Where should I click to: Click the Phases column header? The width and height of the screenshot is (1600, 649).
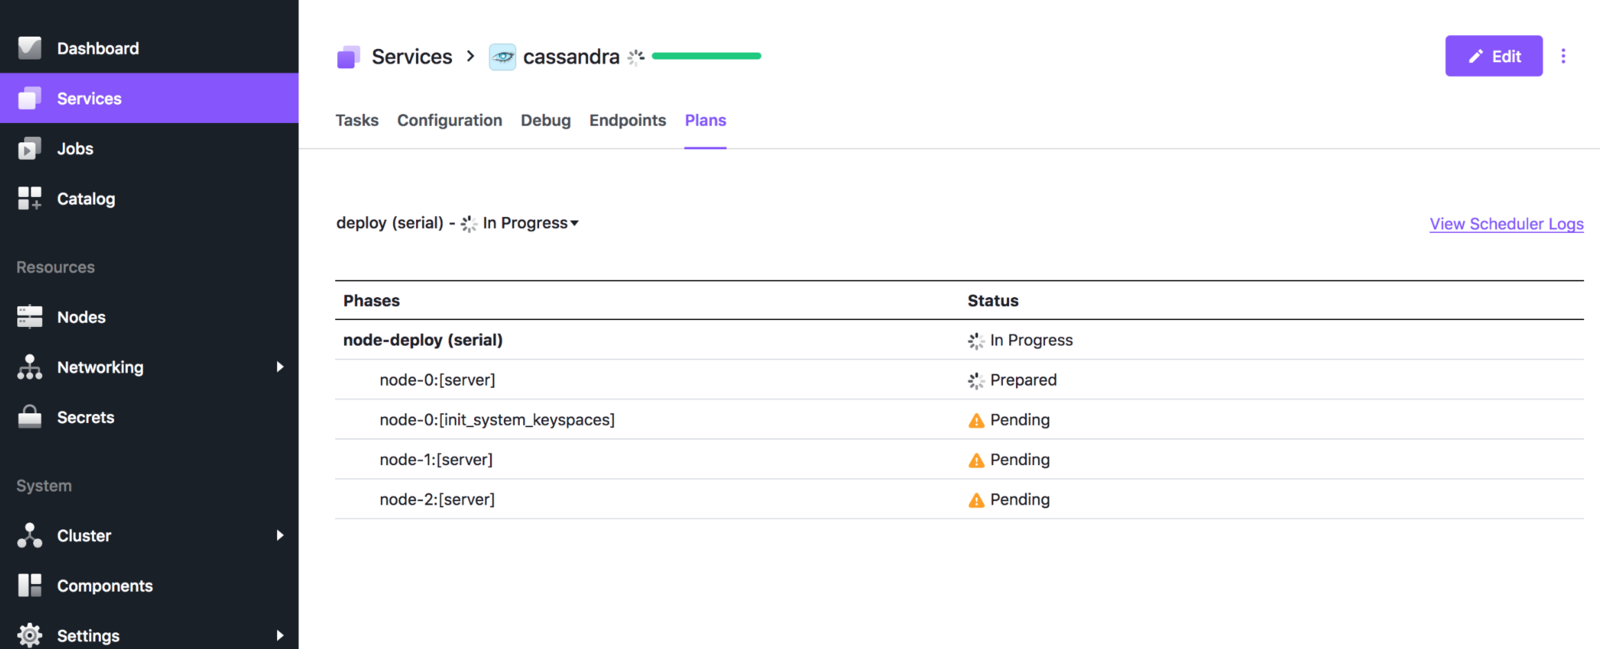pyautogui.click(x=371, y=301)
